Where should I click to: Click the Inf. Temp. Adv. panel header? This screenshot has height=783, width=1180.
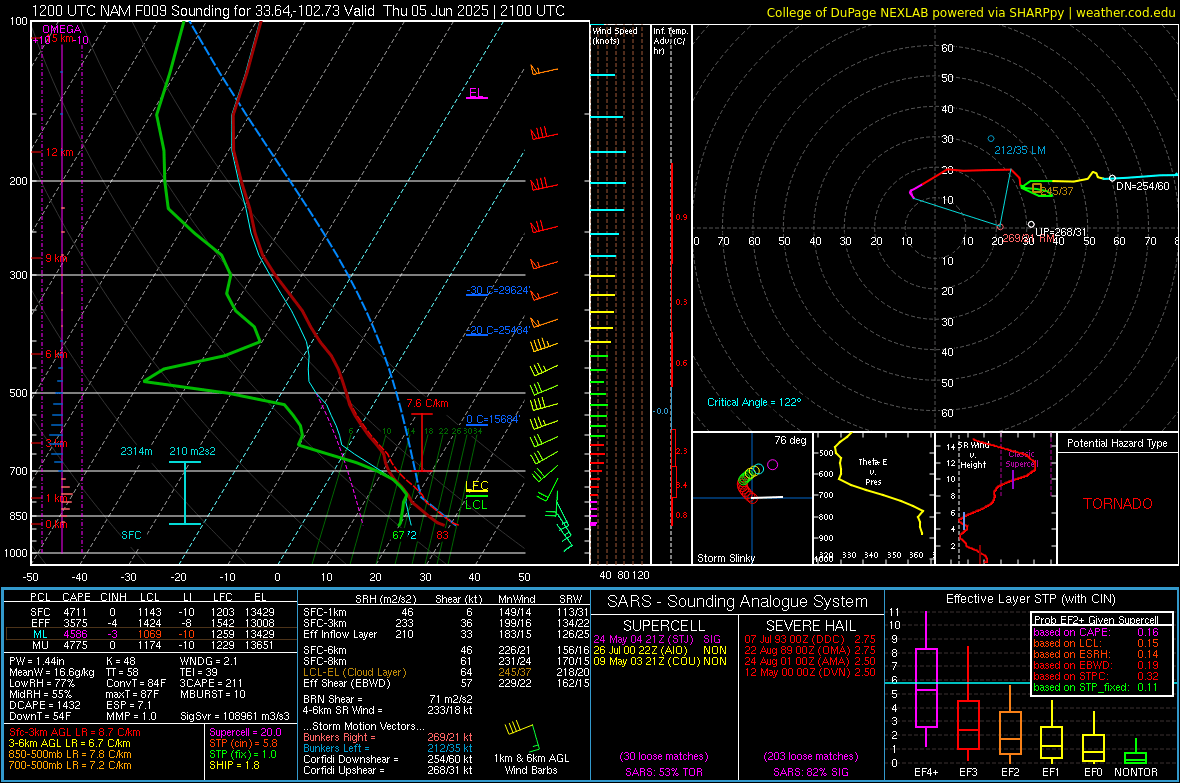click(669, 41)
